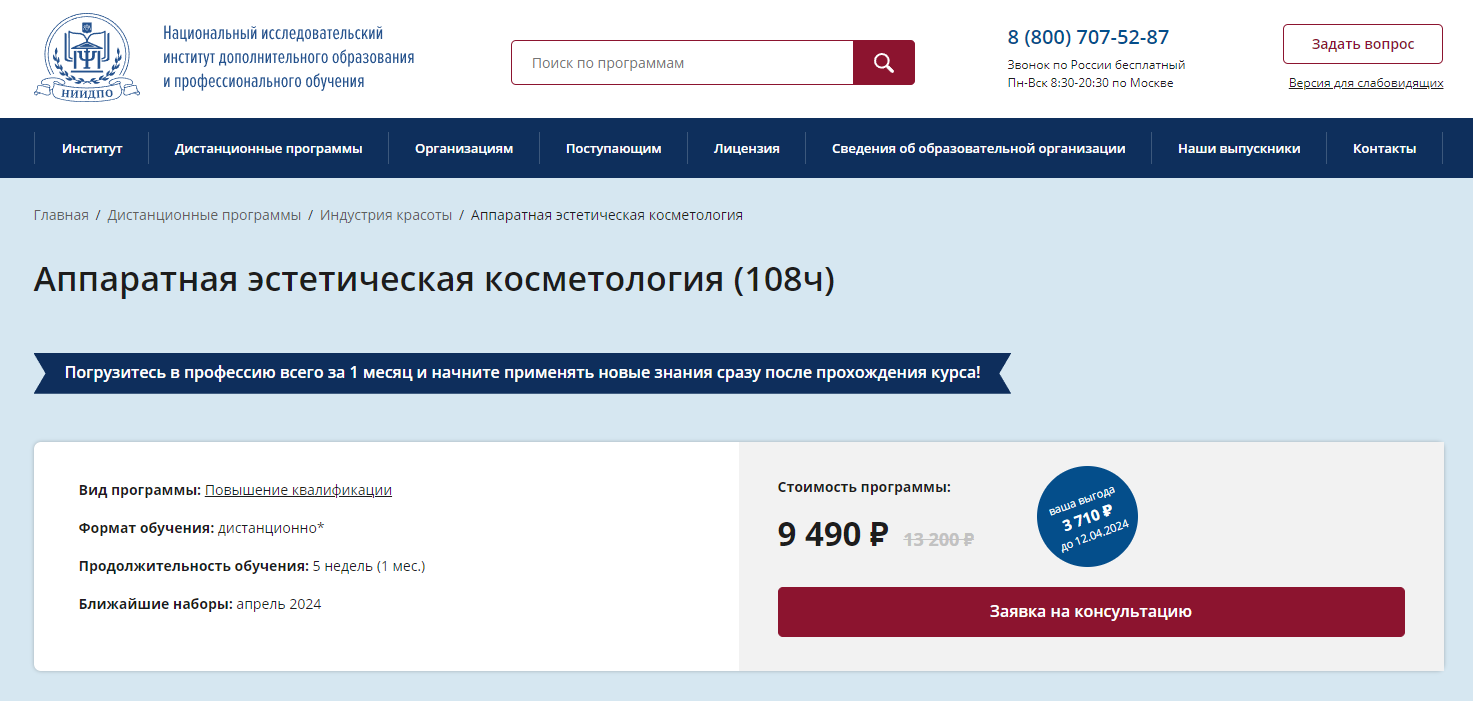The height and width of the screenshot is (701, 1473).
Task: Open Наши выпускники in the menu
Action: pyautogui.click(x=1239, y=148)
